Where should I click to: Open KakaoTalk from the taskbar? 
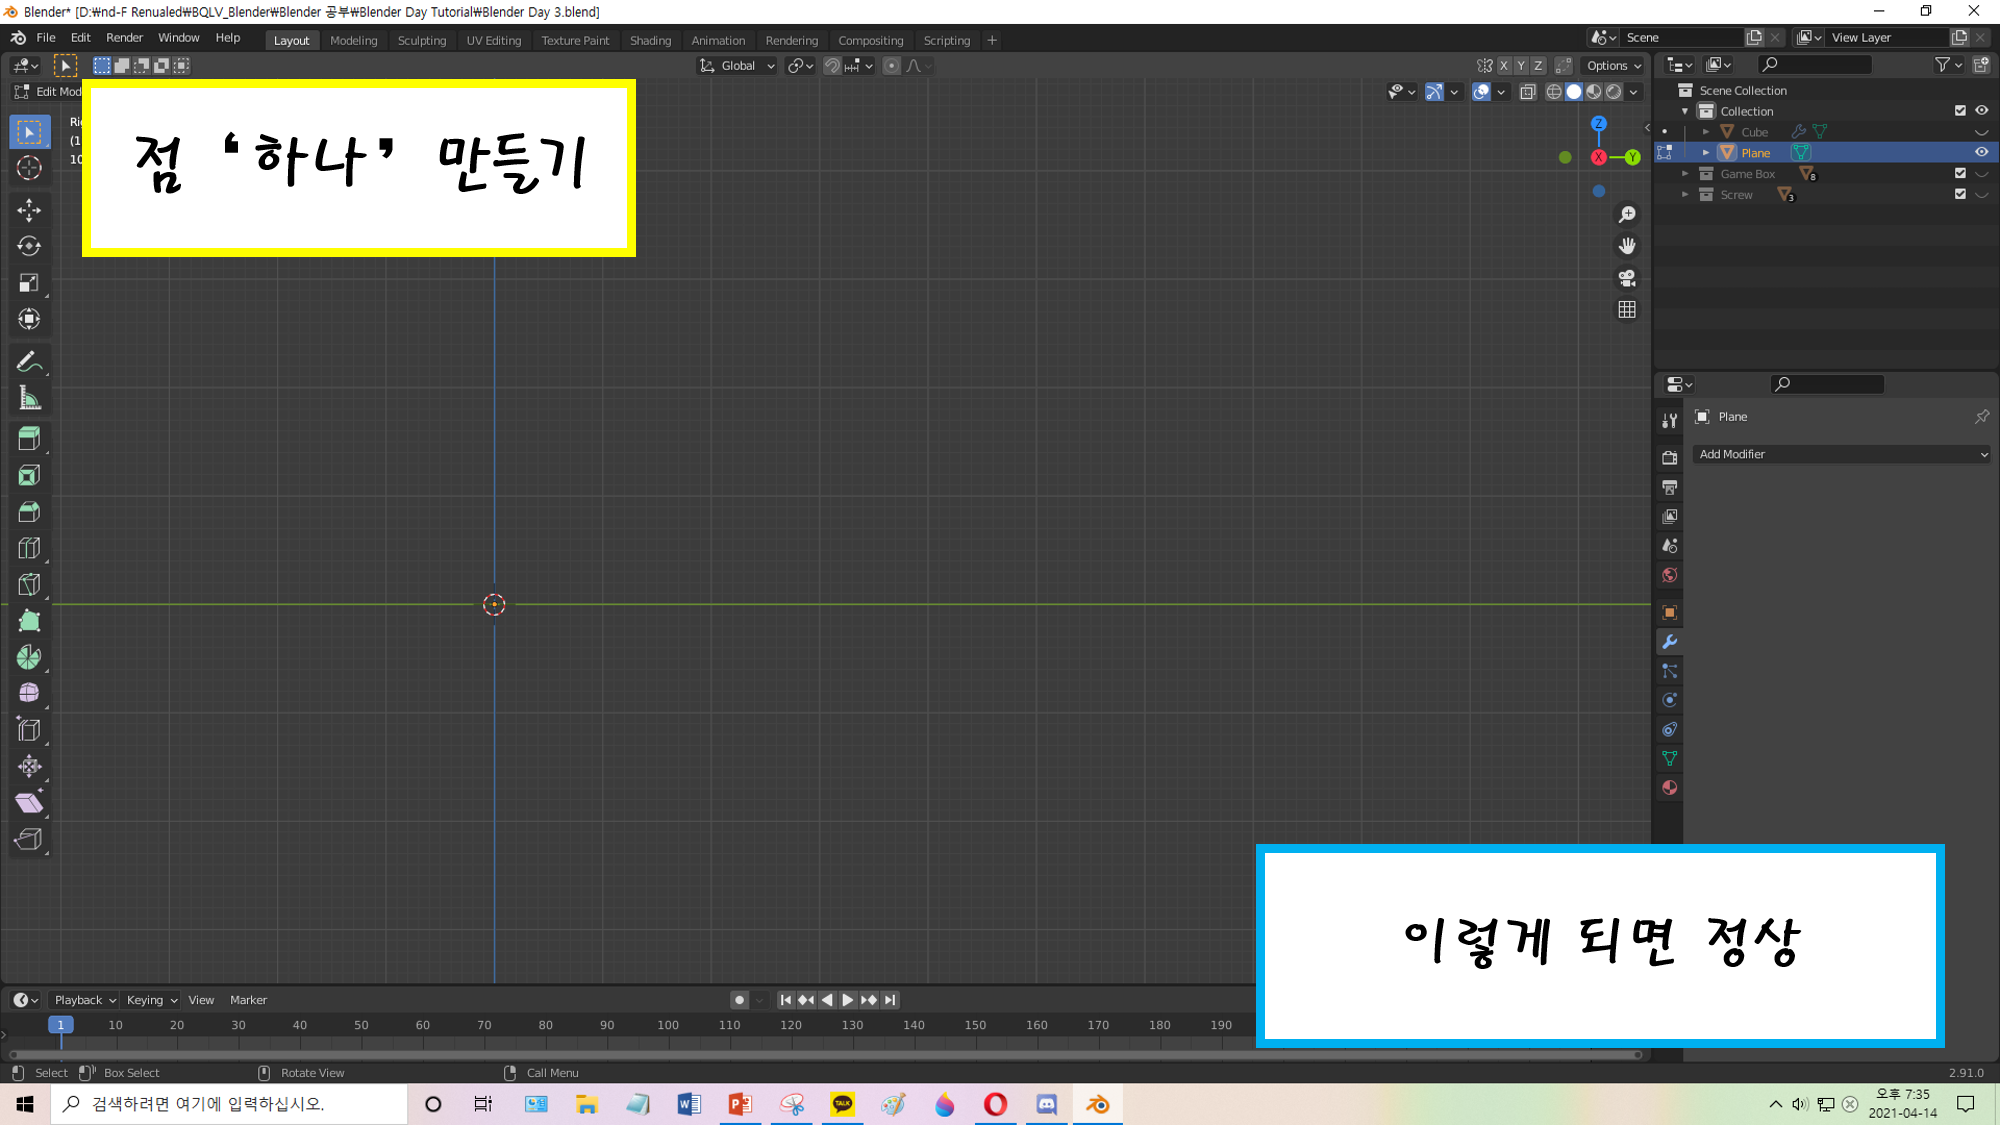point(842,1104)
